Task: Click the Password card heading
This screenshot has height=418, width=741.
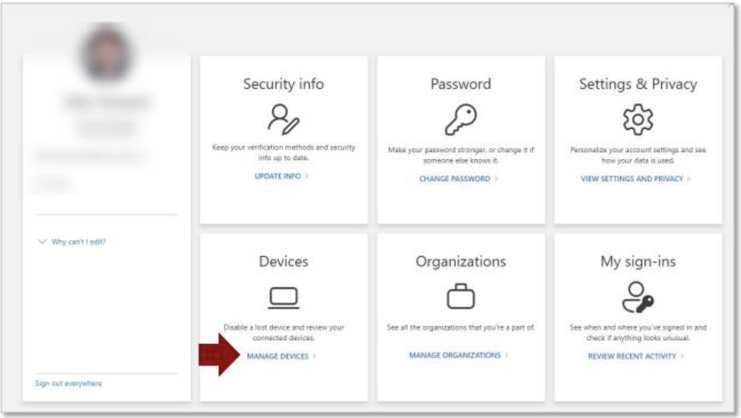Action: 461,84
